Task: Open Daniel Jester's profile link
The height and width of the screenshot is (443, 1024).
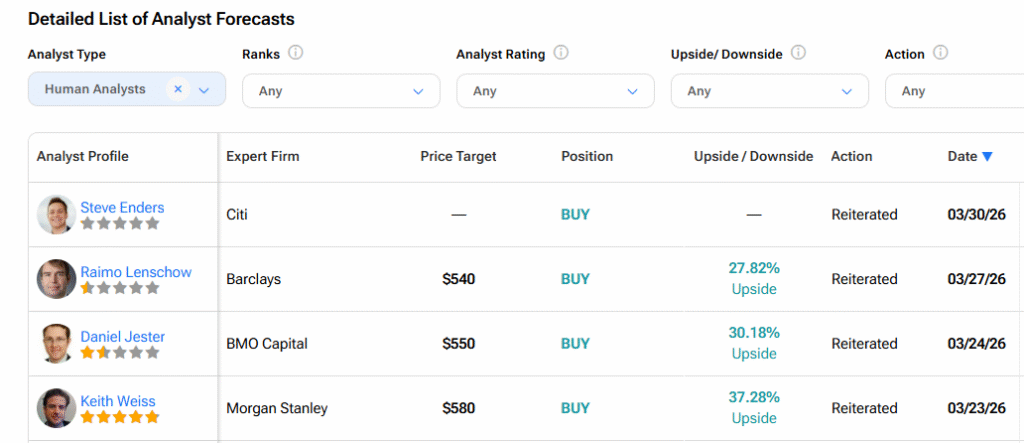Action: (123, 337)
